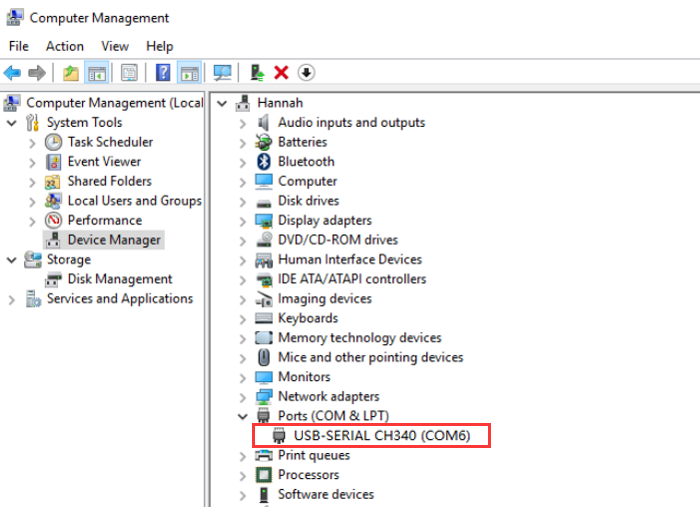This screenshot has height=507, width=700.
Task: Click the down-arrow Disable device icon
Action: (306, 73)
